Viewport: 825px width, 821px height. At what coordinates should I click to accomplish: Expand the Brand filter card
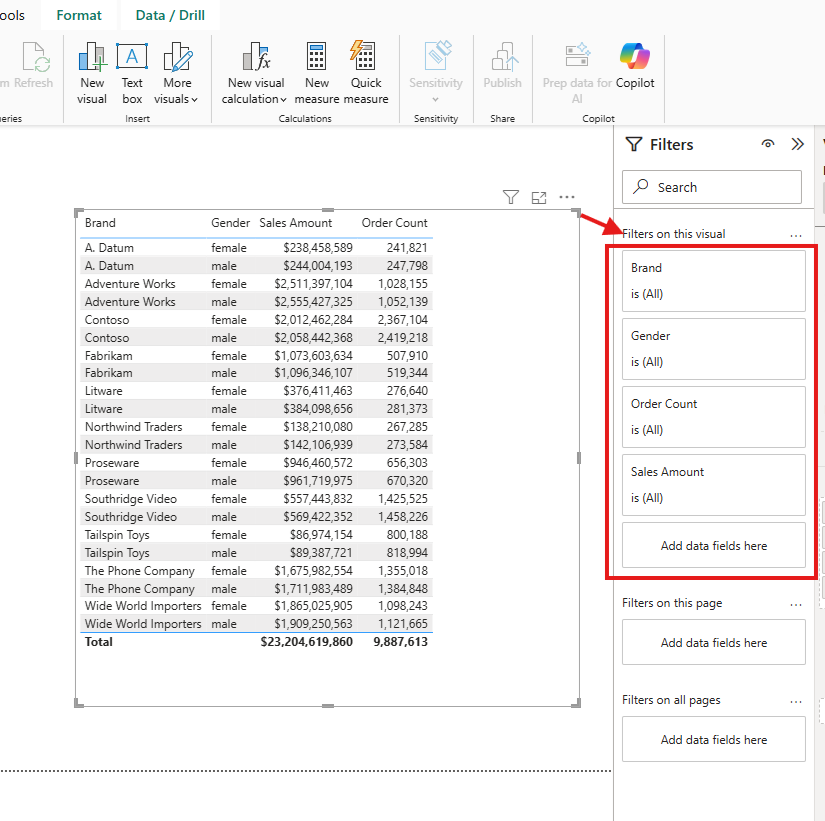point(714,281)
